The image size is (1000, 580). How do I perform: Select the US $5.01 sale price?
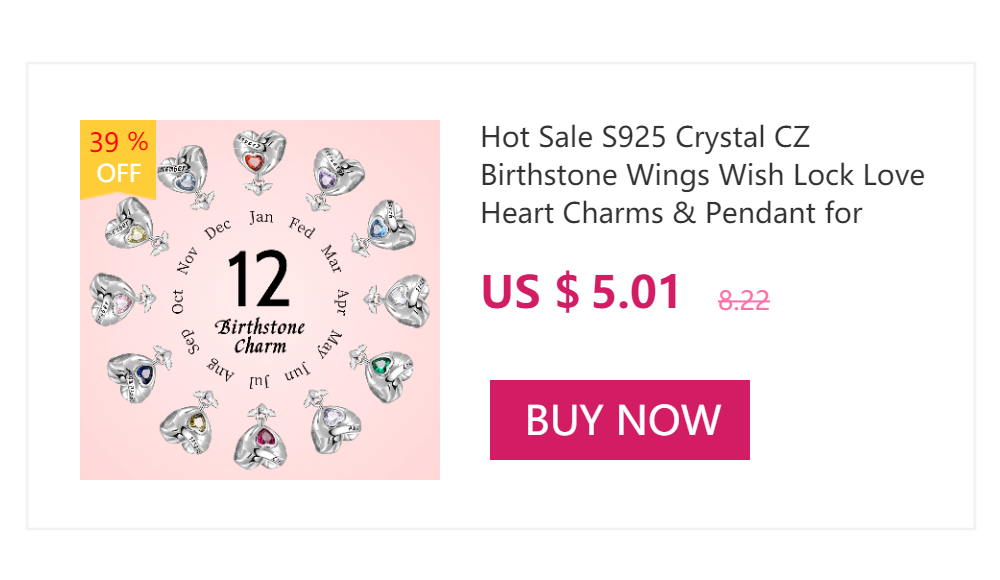pos(581,292)
